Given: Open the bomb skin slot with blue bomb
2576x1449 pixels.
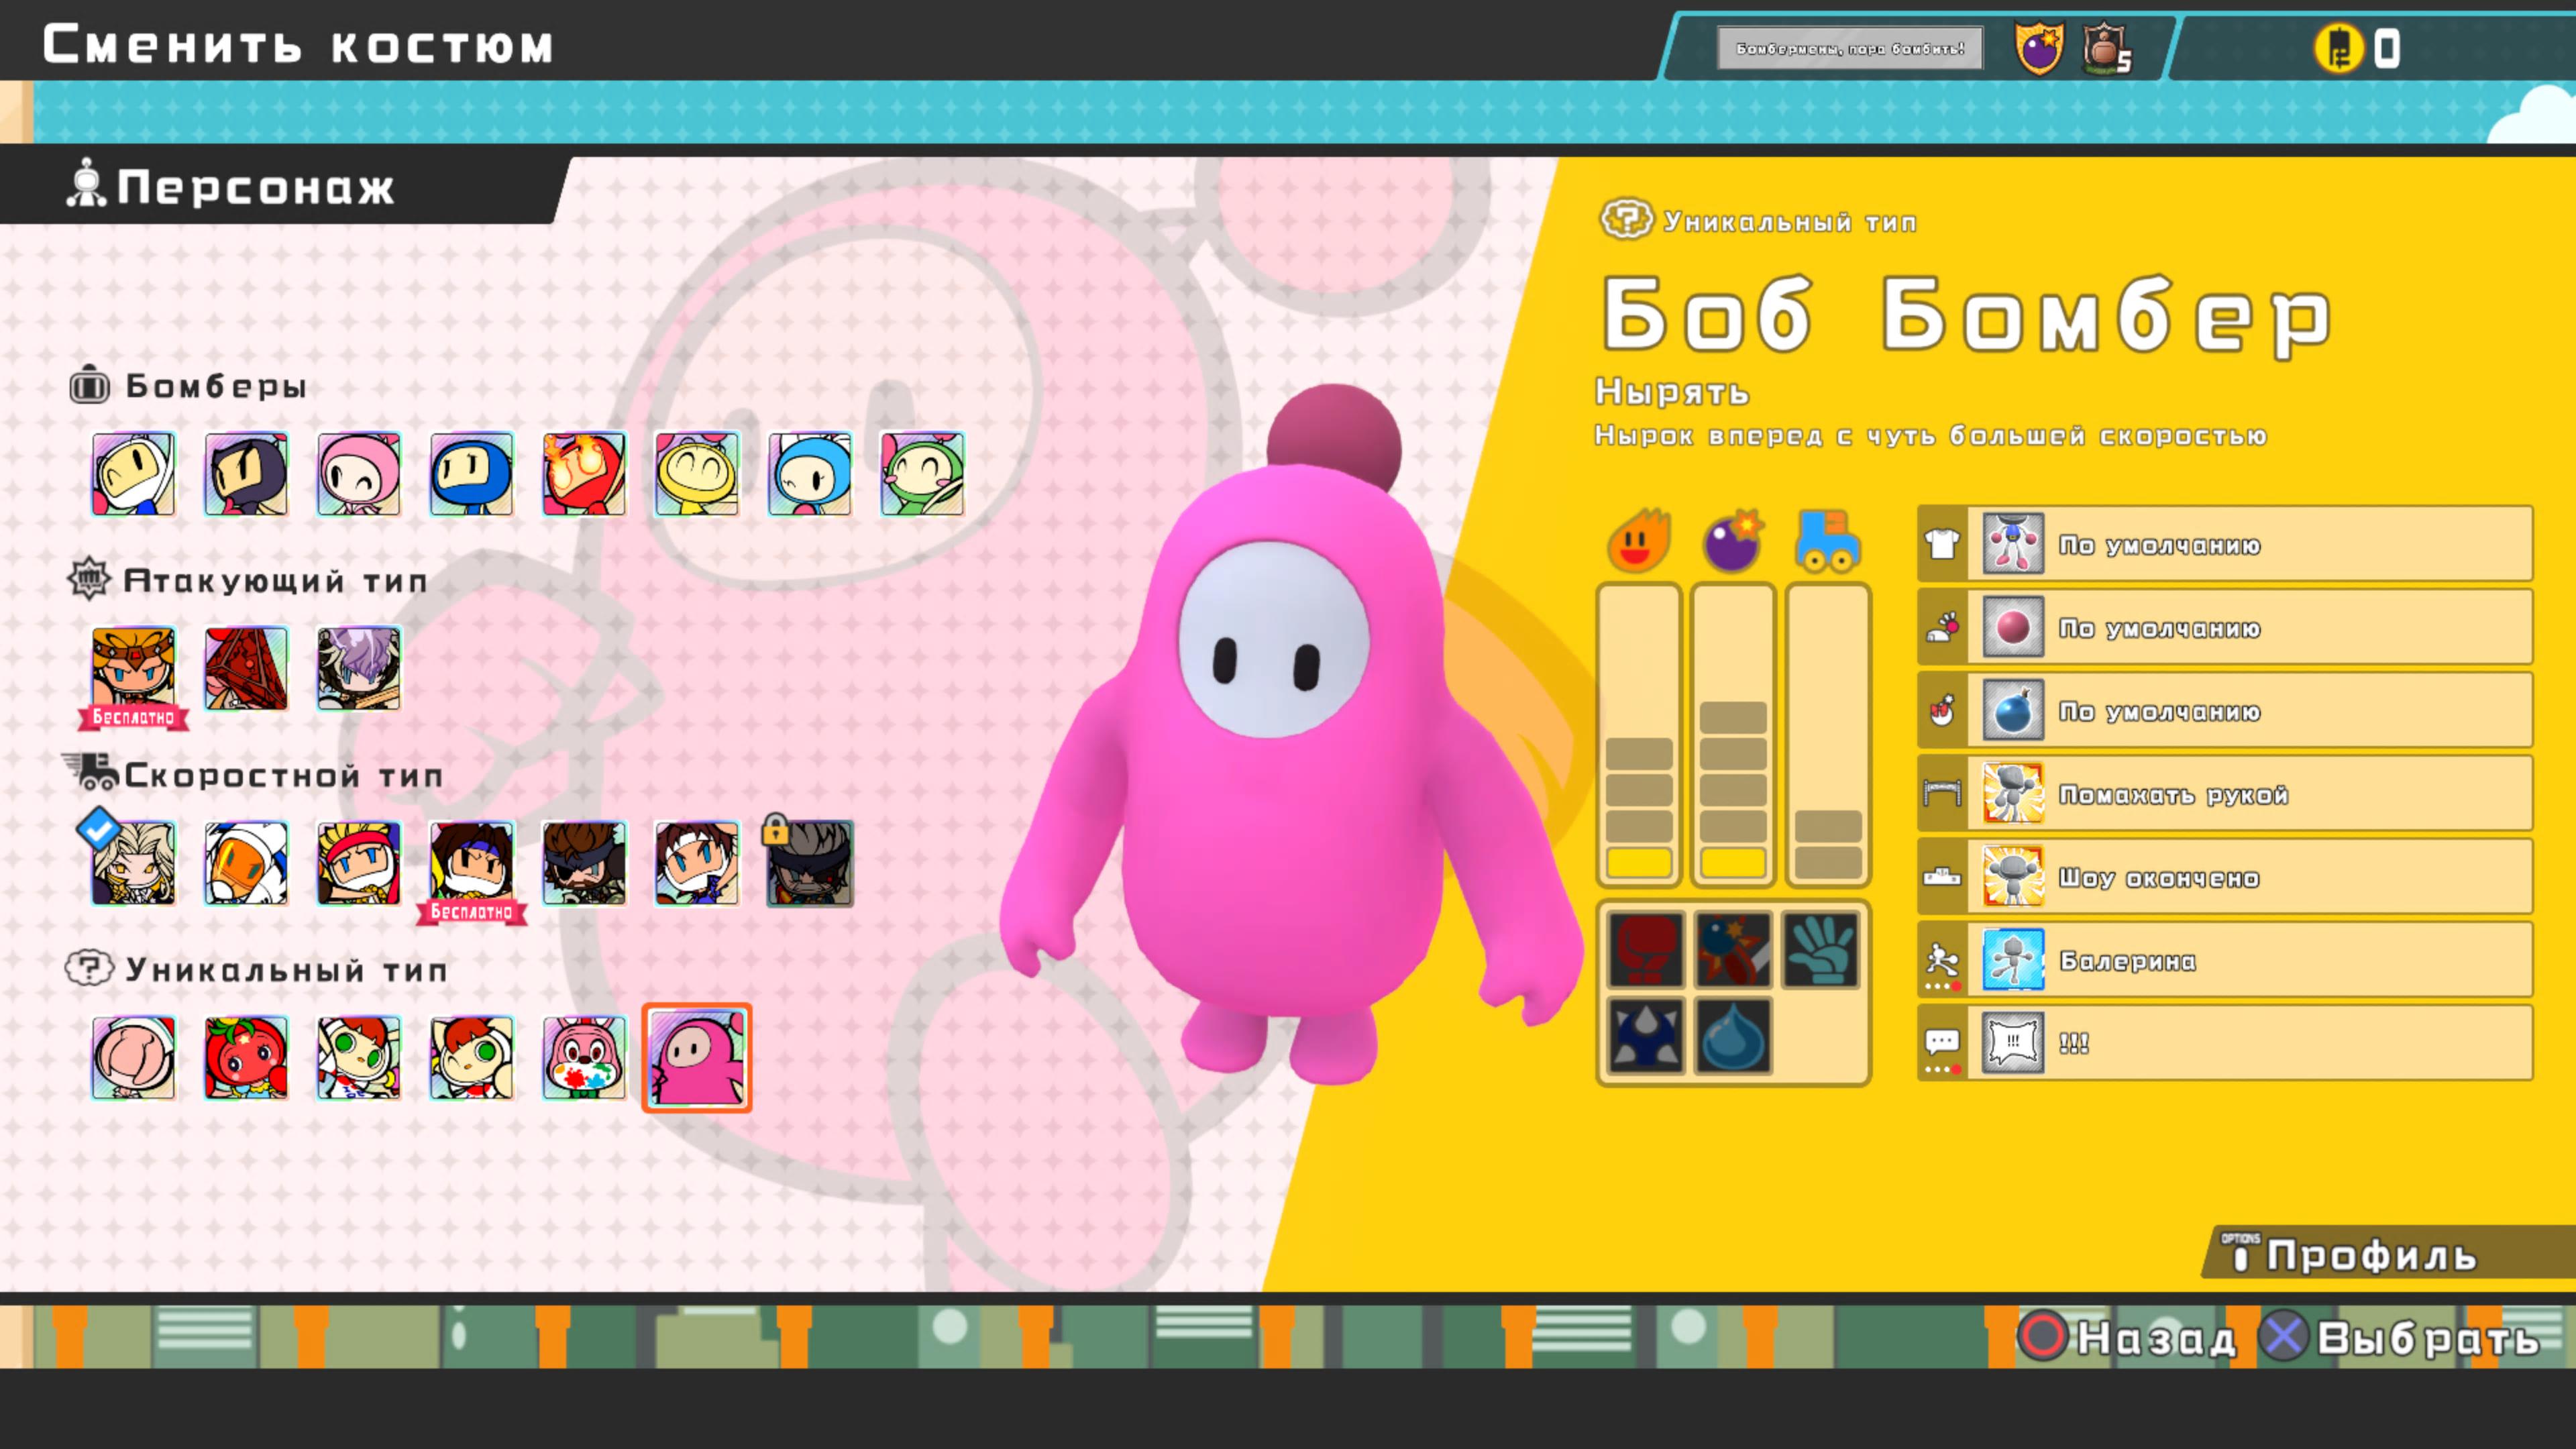Looking at the screenshot, I should click(x=2225, y=710).
